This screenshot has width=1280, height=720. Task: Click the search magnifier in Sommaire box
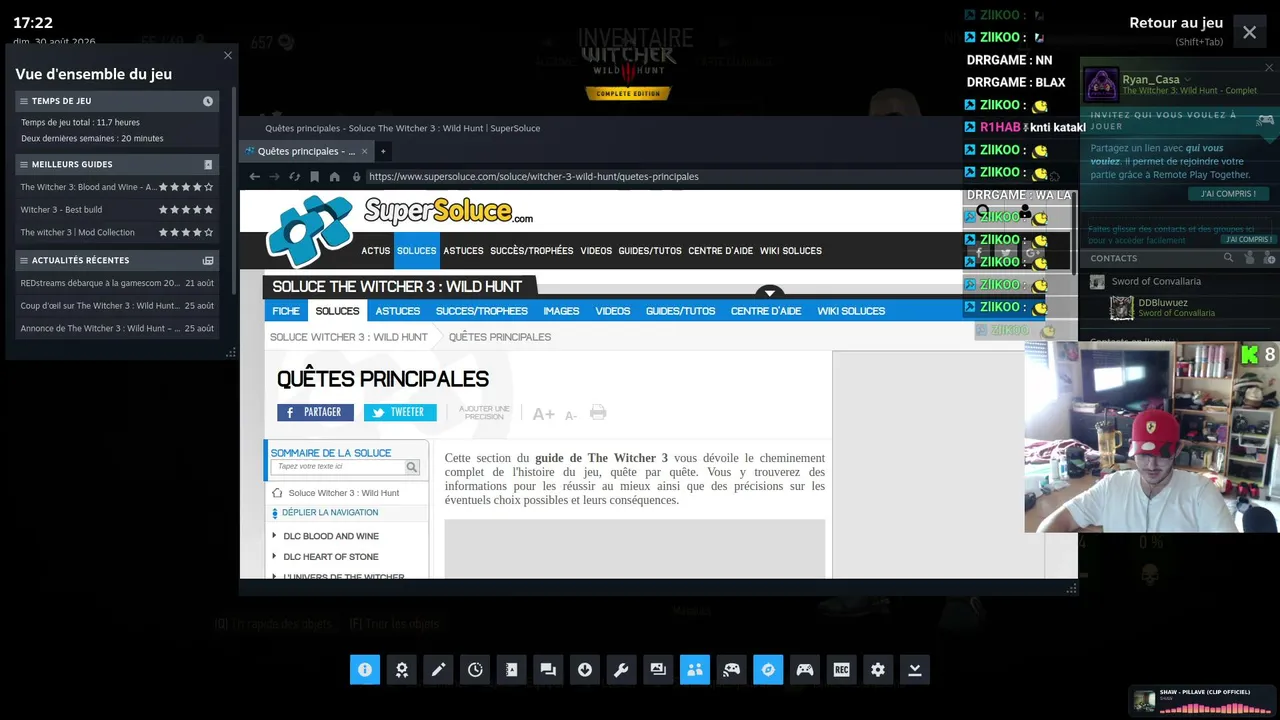coord(411,467)
